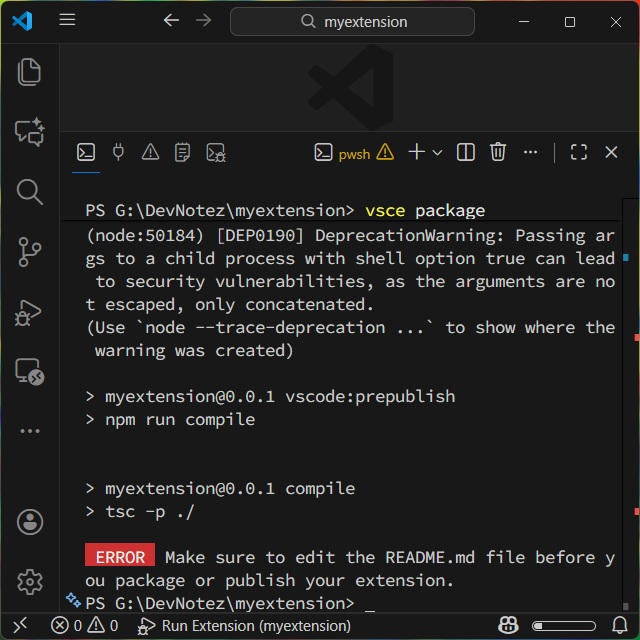Click Run Extension (myextension) in status bar
Viewport: 640px width, 640px height.
coord(244,626)
